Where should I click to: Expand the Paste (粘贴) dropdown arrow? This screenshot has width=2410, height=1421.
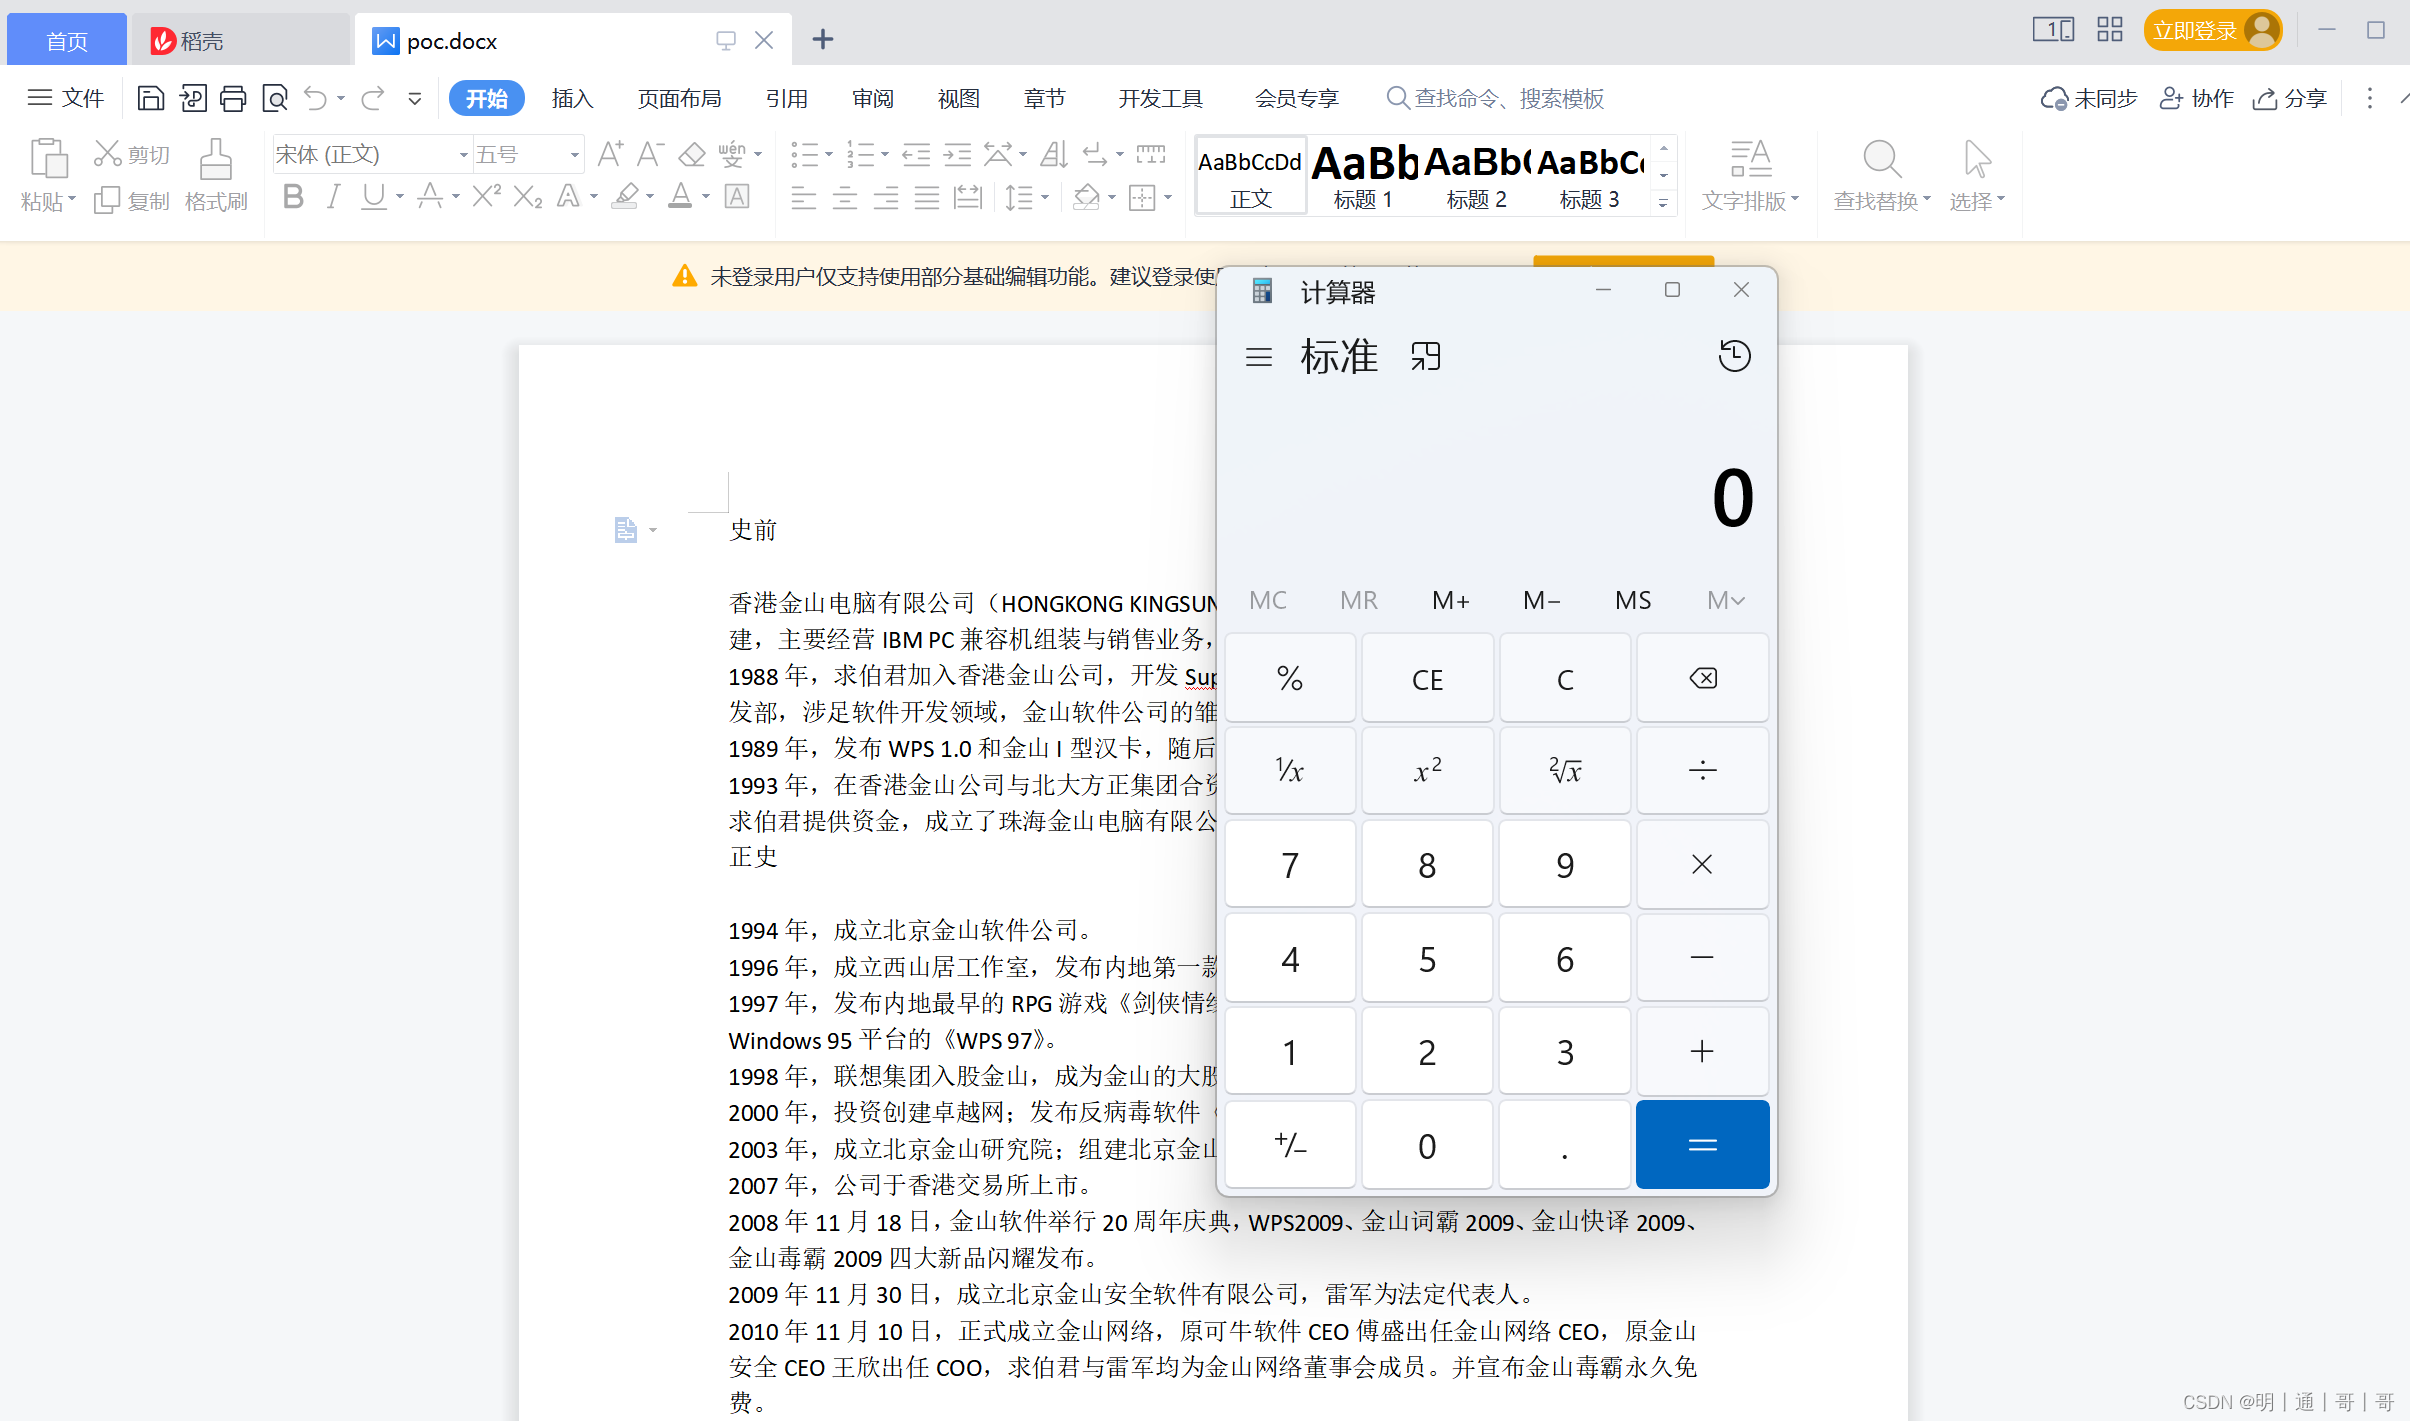coord(72,200)
